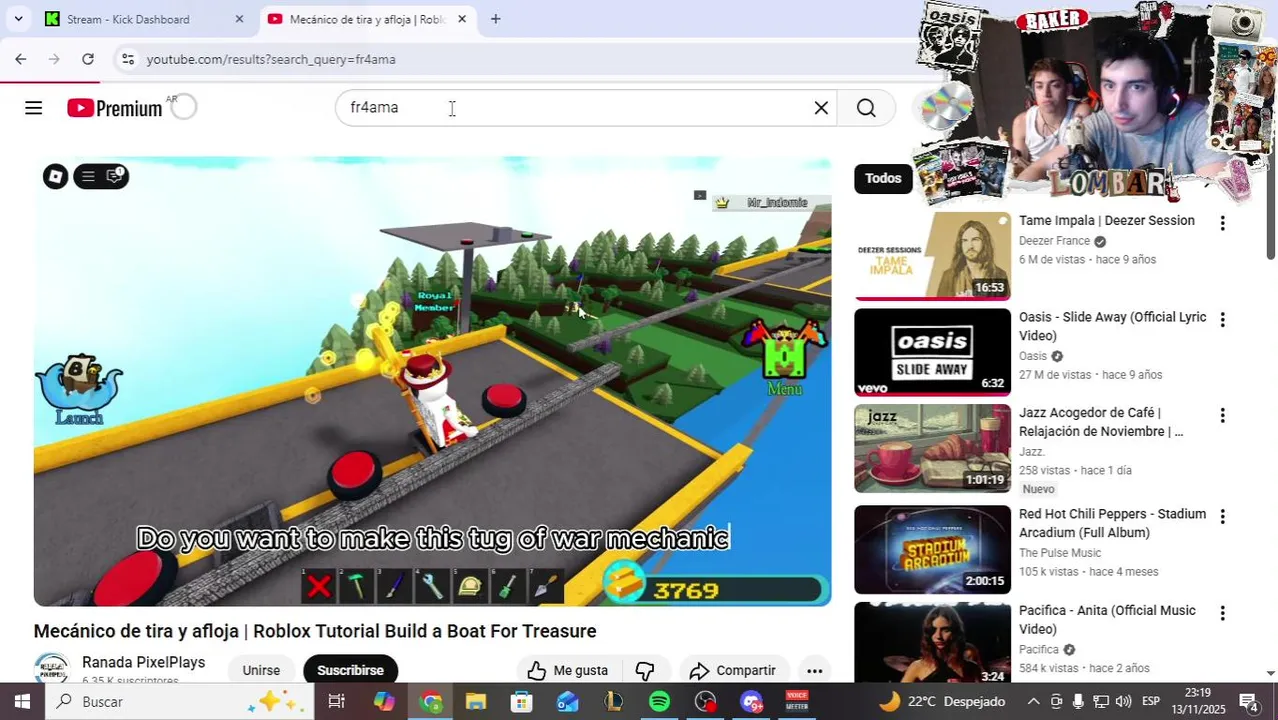Screen dimensions: 1278x720
Task: Click the video player area
Action: click(432, 381)
